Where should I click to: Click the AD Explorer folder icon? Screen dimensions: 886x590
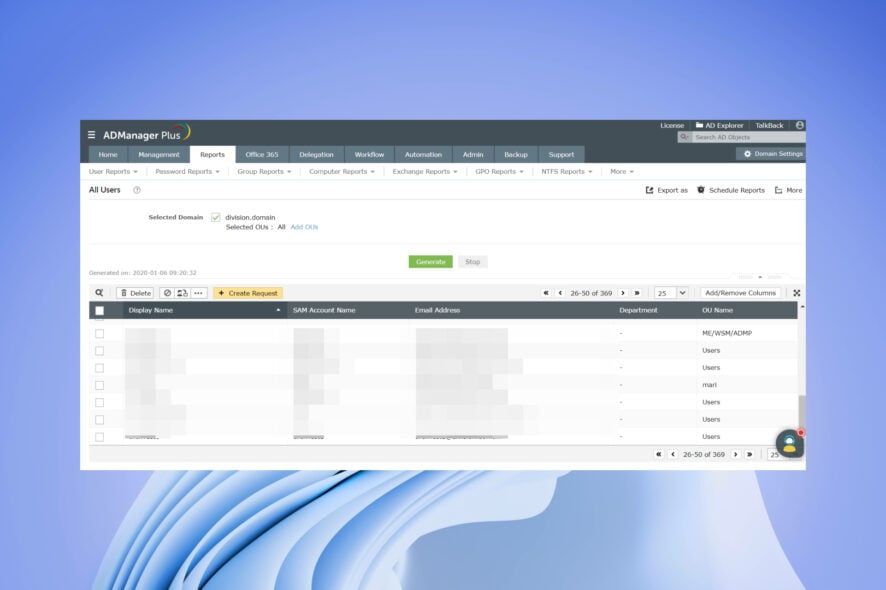click(x=701, y=125)
